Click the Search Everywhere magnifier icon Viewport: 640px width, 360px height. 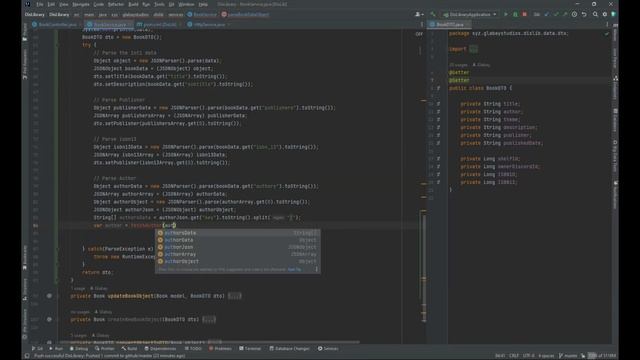[x=595, y=14]
